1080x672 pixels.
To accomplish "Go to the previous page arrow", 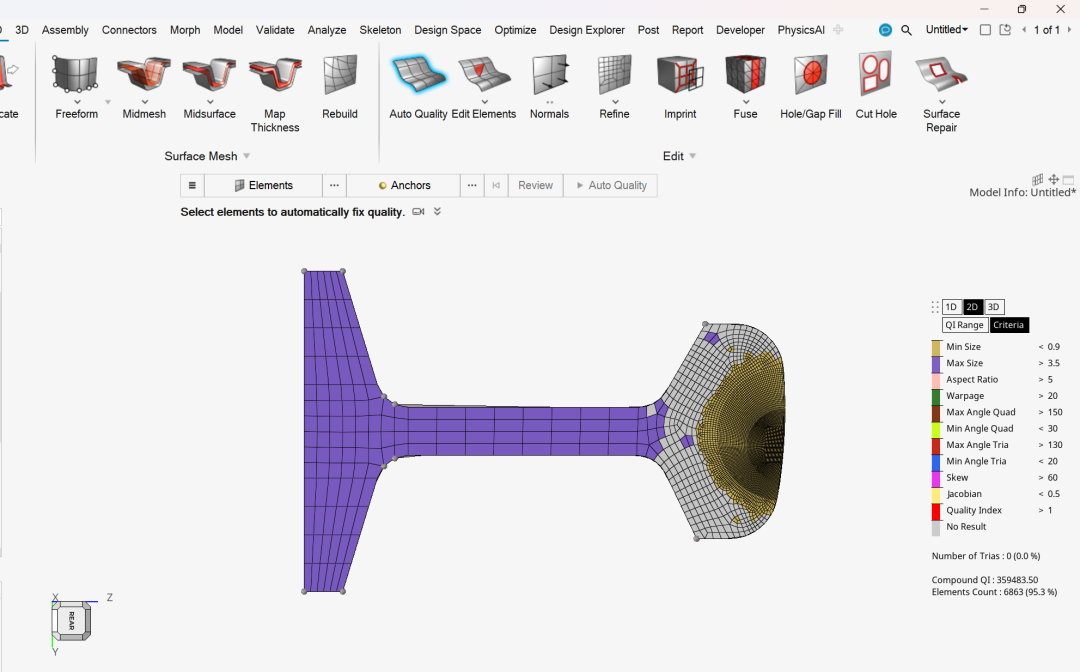I will click(x=1024, y=30).
